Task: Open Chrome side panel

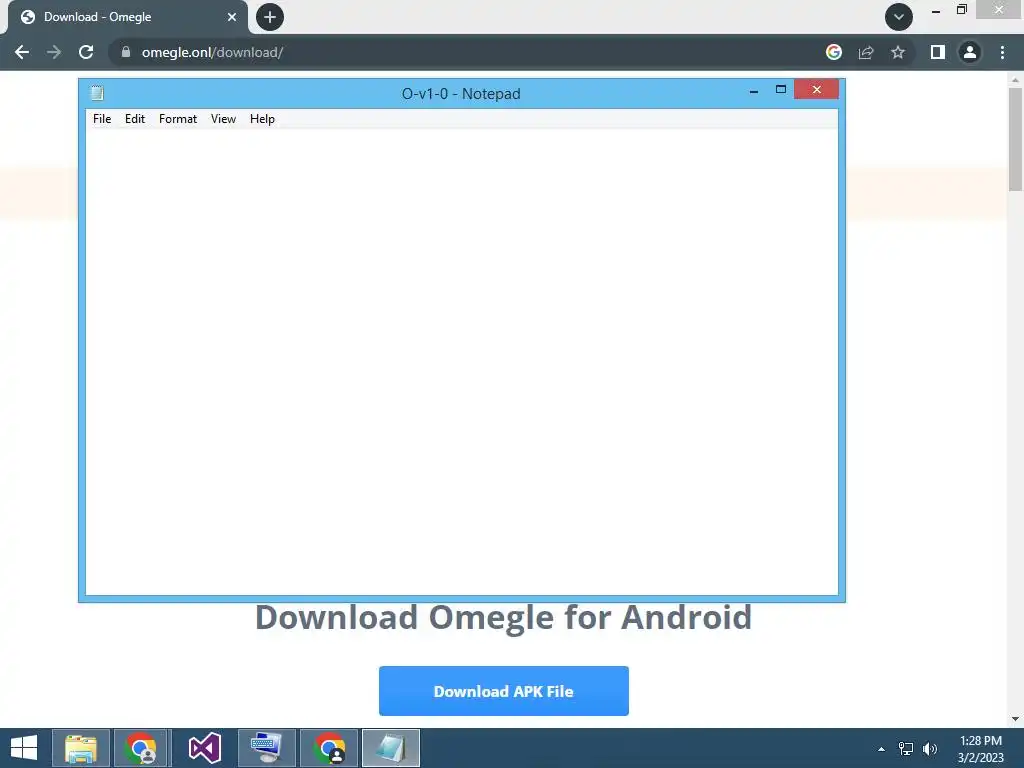Action: [938, 52]
